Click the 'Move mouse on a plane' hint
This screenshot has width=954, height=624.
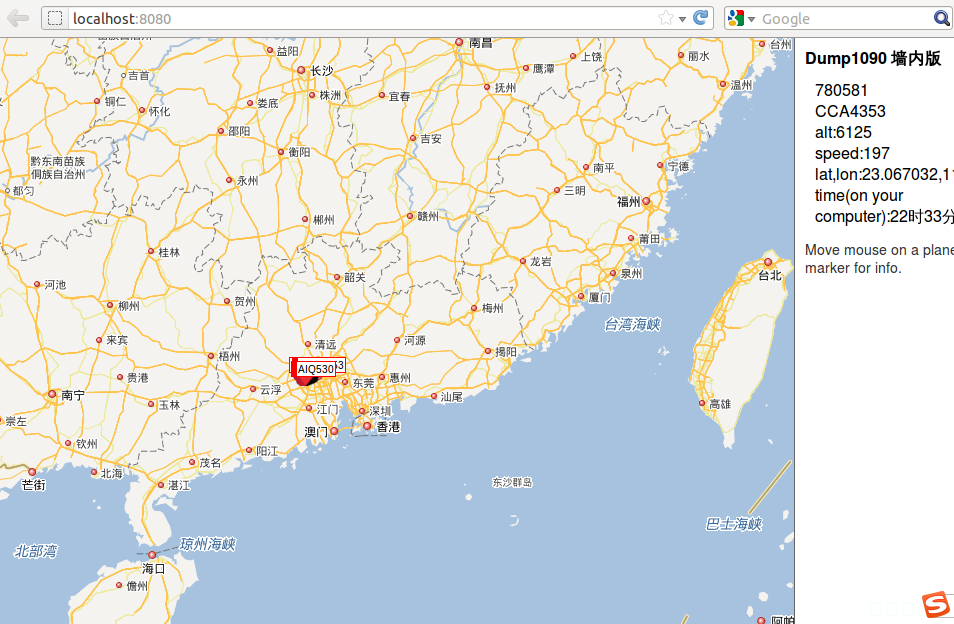[879, 259]
